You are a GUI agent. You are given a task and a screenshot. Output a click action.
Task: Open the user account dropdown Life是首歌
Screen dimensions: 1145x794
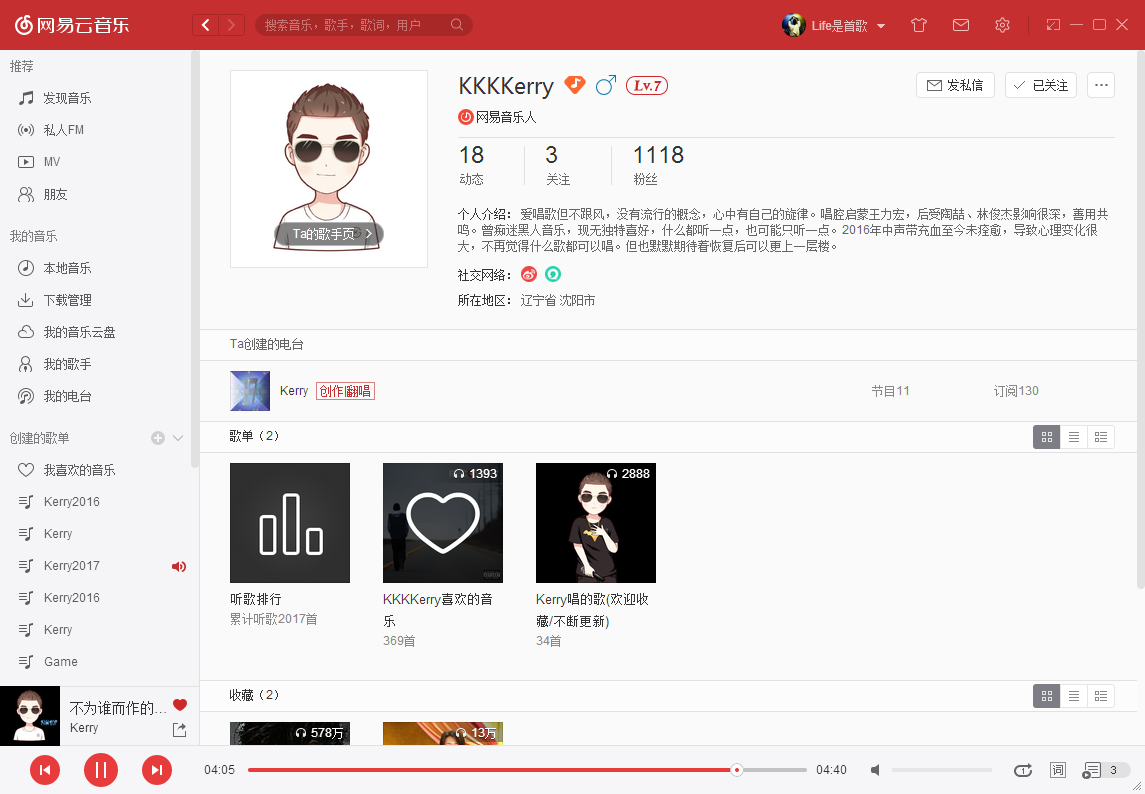tap(847, 26)
